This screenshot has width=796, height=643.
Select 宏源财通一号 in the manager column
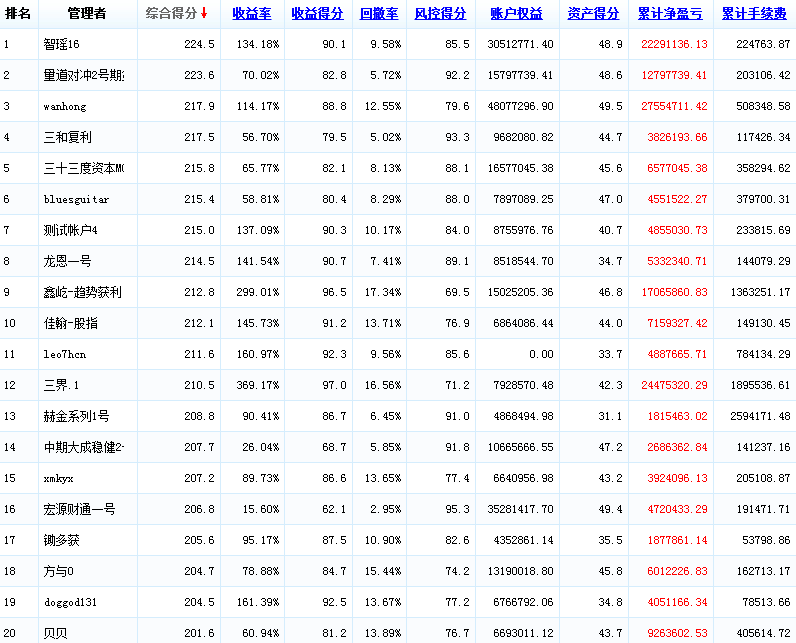point(79,510)
